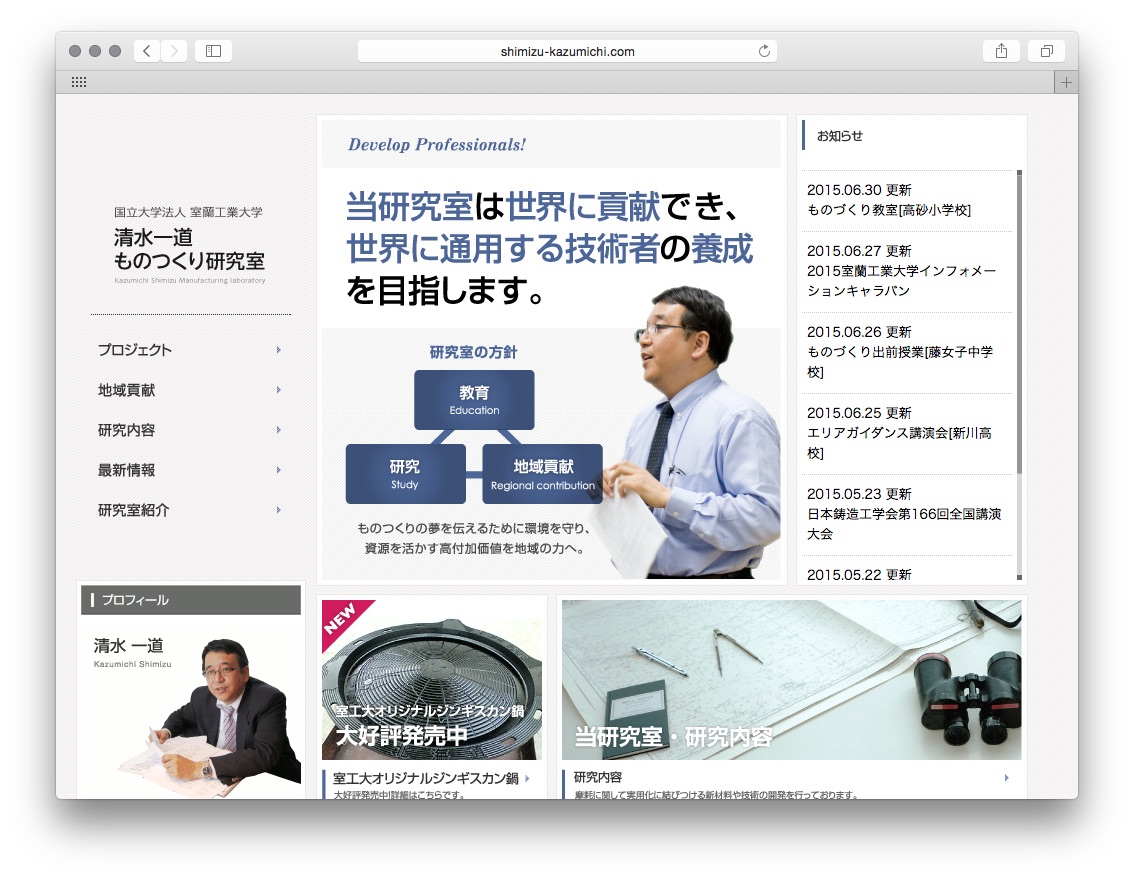
Task: Click the news list scrollbar
Action: tap(1019, 320)
